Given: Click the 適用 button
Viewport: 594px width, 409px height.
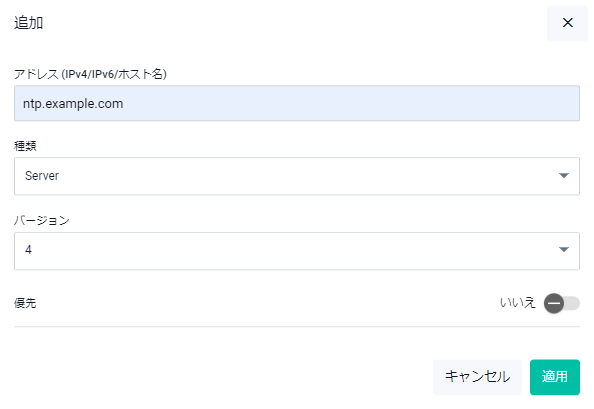Looking at the screenshot, I should [555, 377].
